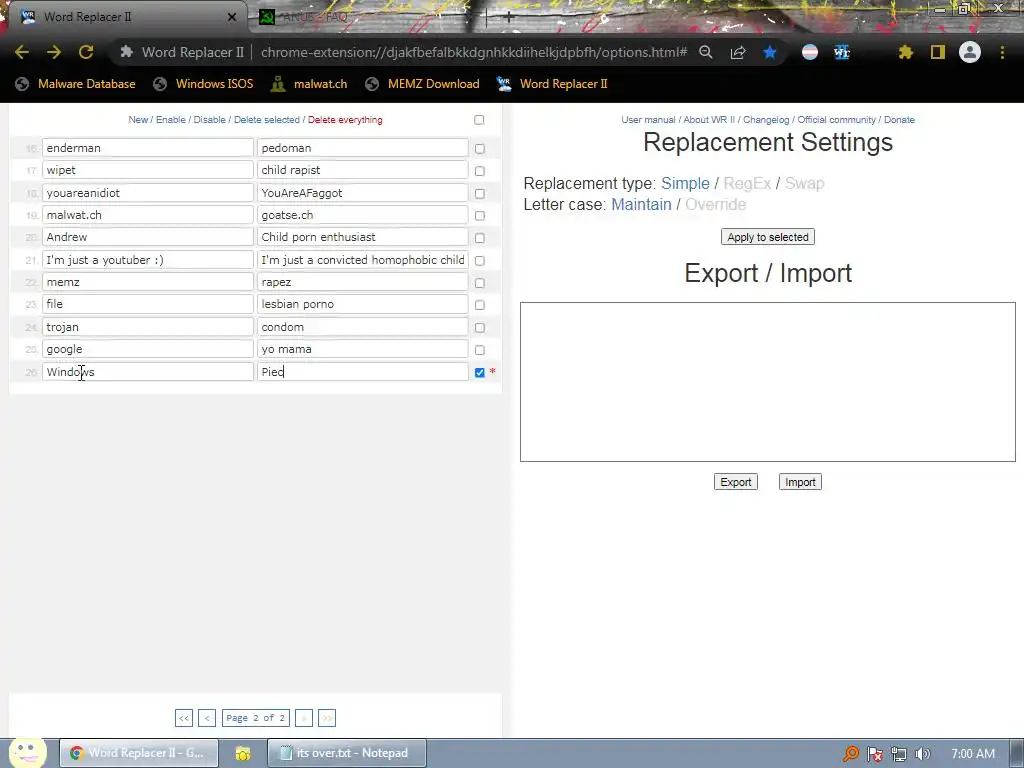
Task: Check the box for the google row
Action: click(x=480, y=350)
